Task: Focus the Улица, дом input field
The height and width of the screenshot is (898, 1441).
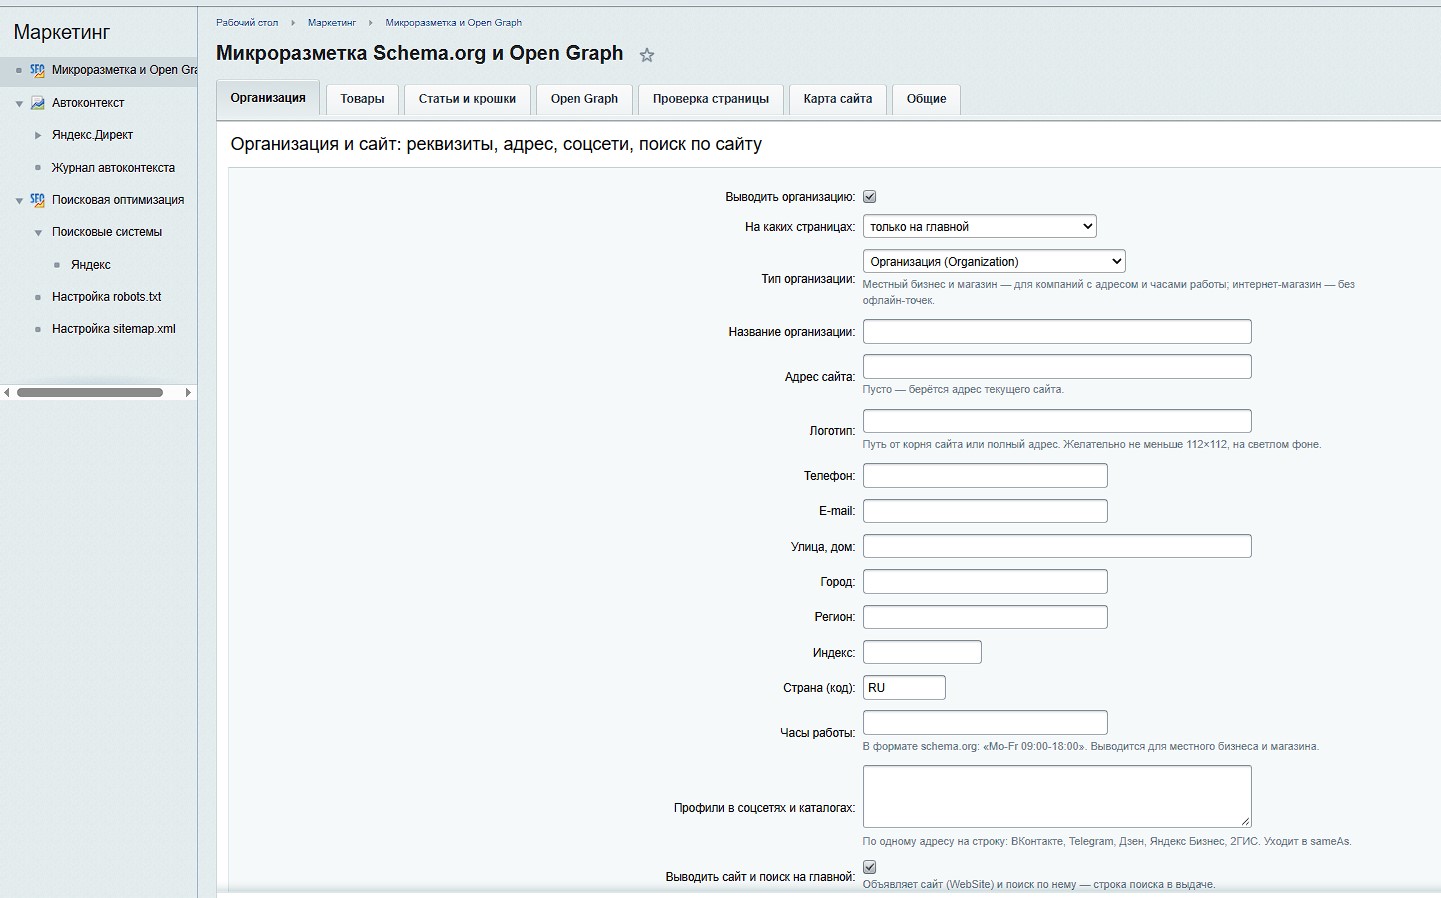Action: pos(1057,546)
